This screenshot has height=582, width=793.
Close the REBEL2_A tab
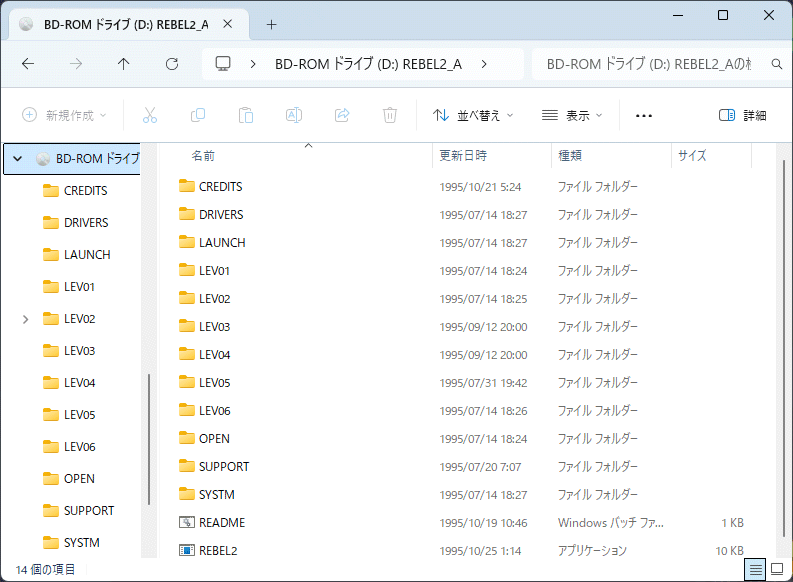click(x=228, y=24)
